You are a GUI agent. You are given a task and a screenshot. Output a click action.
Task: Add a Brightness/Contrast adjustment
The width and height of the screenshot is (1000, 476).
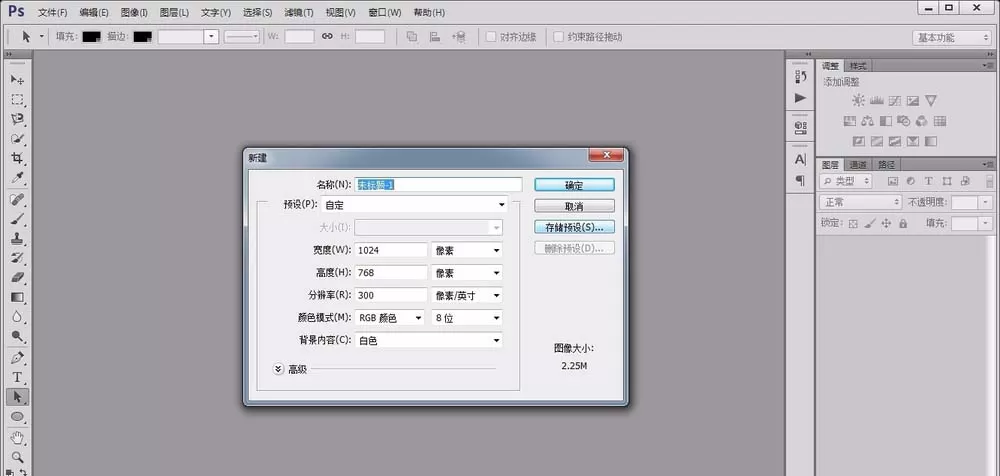coord(858,100)
